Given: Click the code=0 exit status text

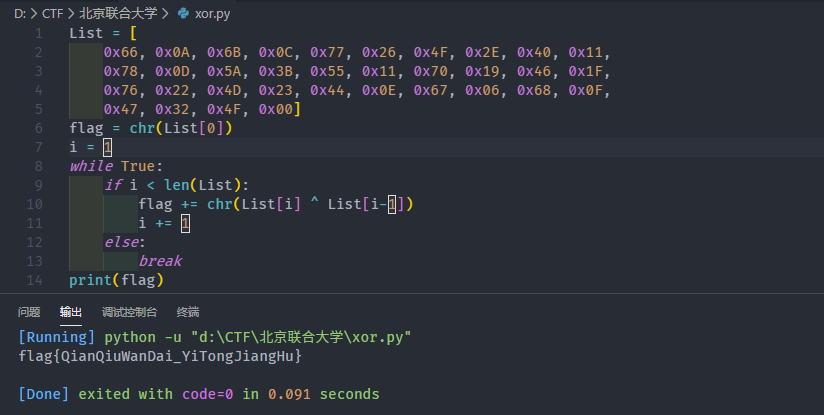Looking at the screenshot, I should [208, 394].
